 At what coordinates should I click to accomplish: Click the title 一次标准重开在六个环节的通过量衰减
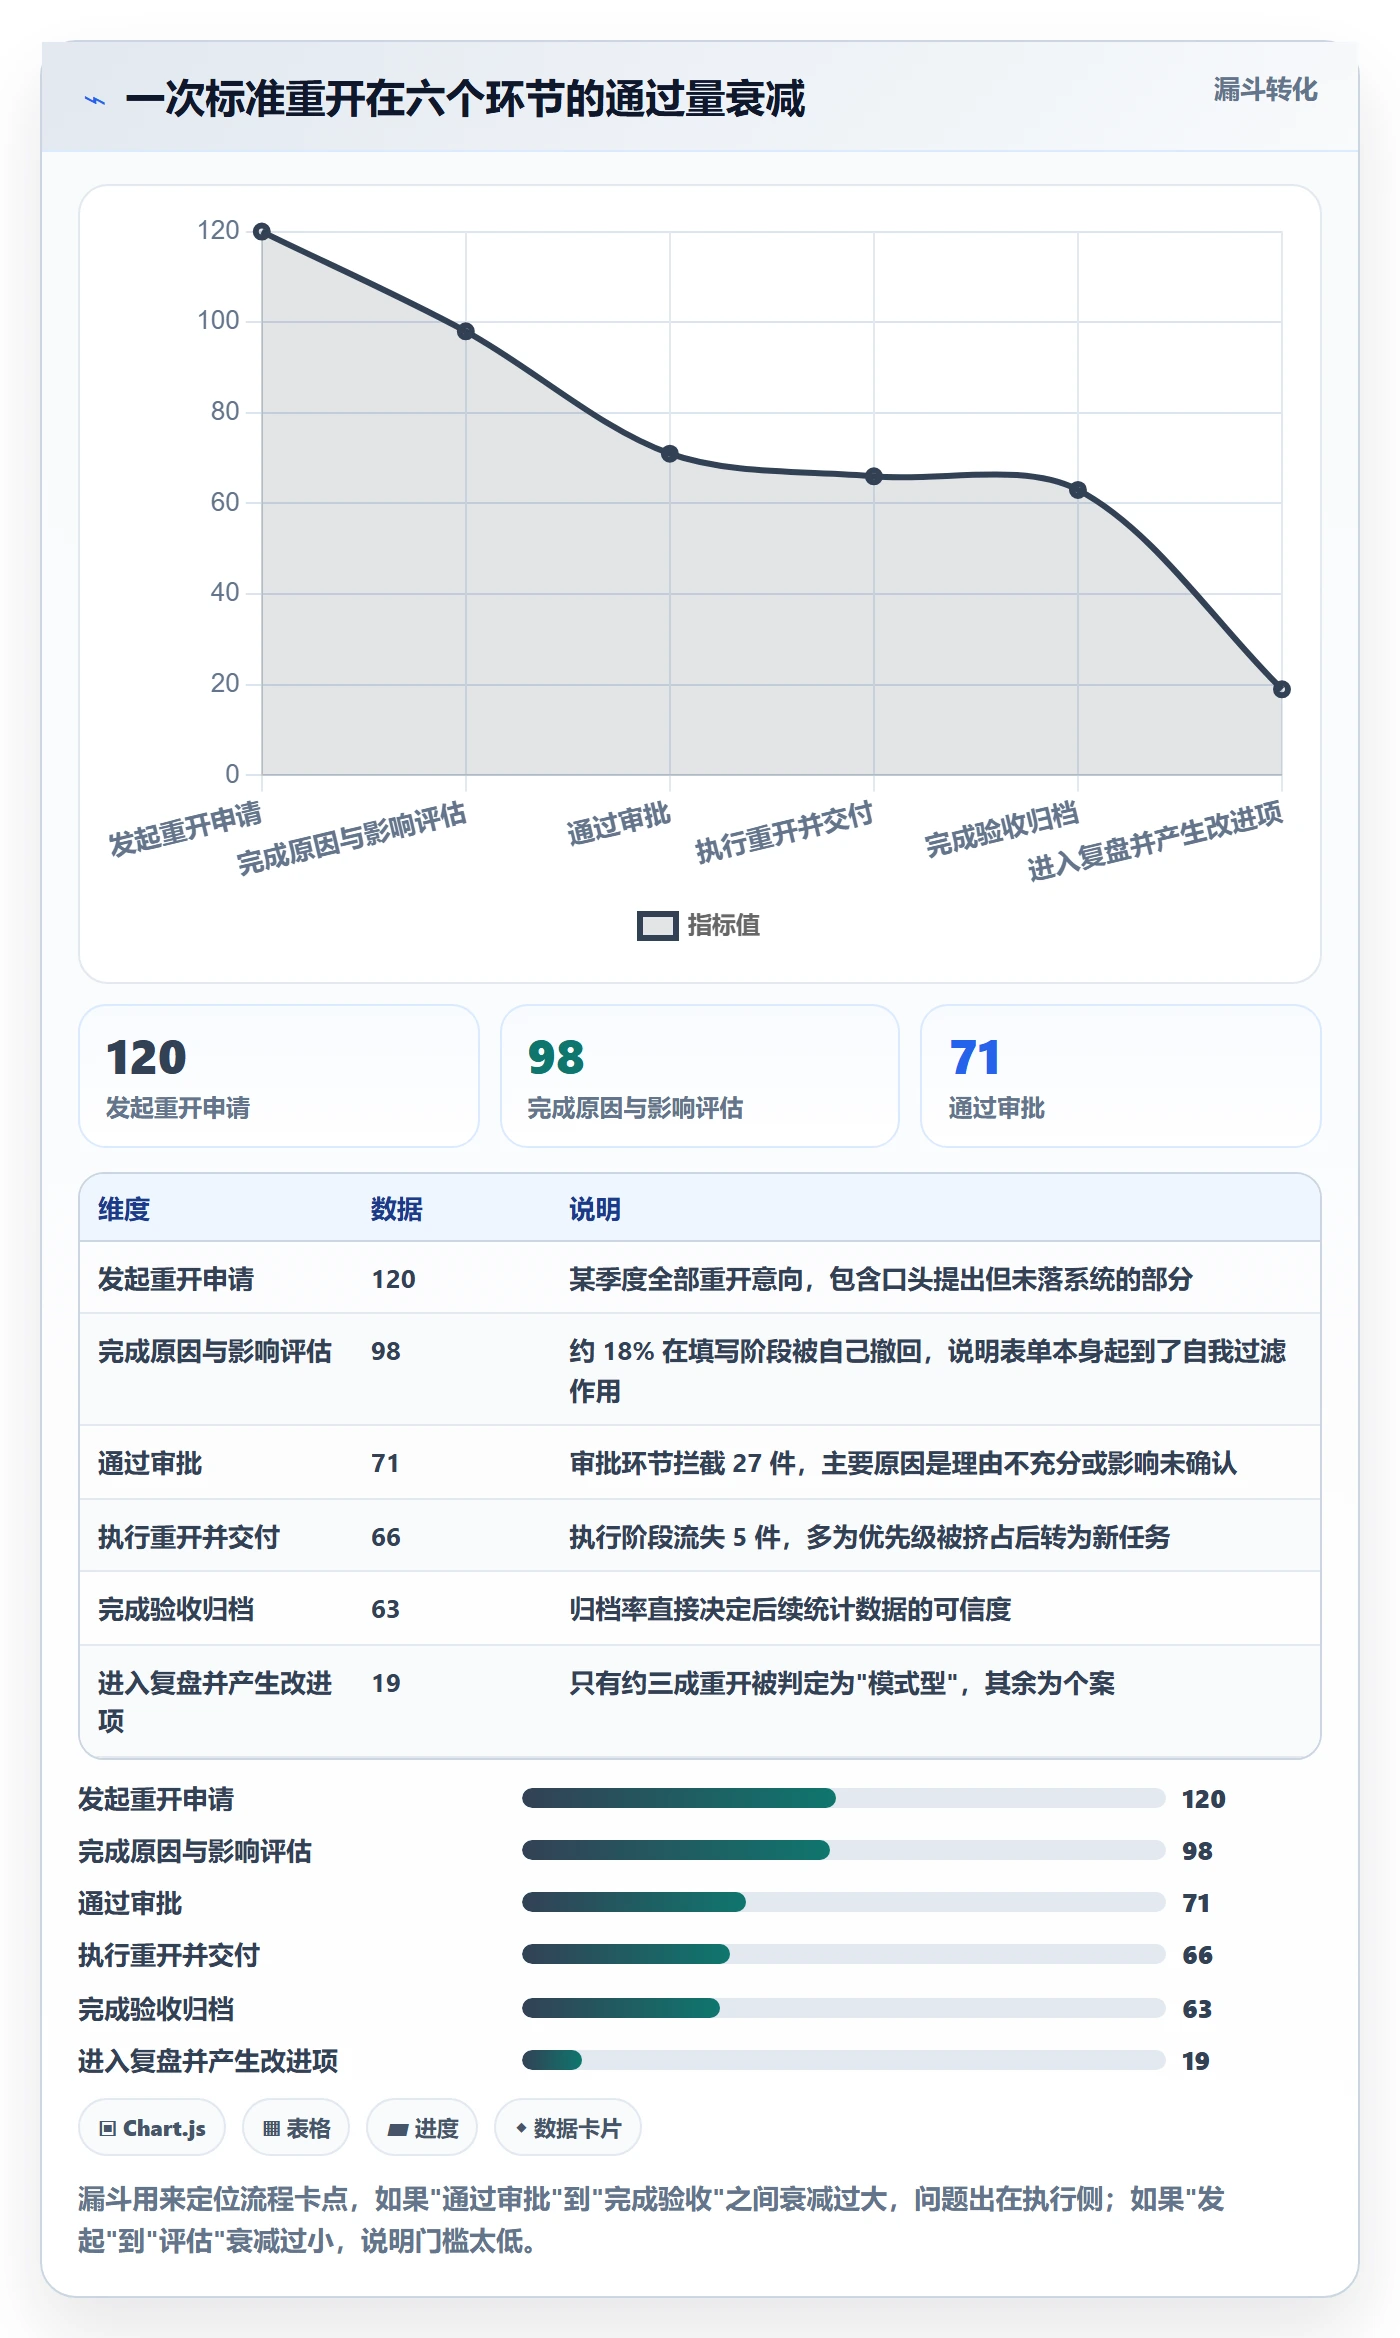pos(465,99)
